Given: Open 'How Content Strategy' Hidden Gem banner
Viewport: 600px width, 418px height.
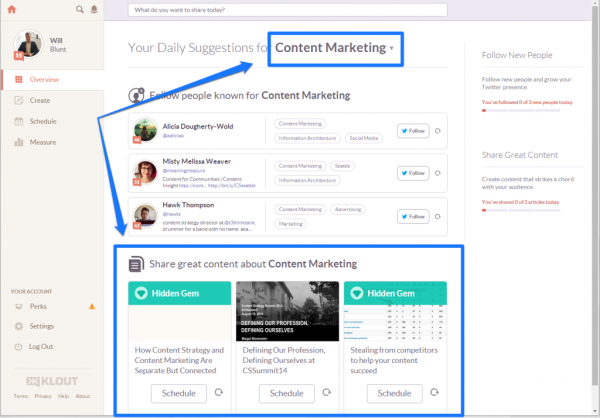Looking at the screenshot, I should [179, 293].
